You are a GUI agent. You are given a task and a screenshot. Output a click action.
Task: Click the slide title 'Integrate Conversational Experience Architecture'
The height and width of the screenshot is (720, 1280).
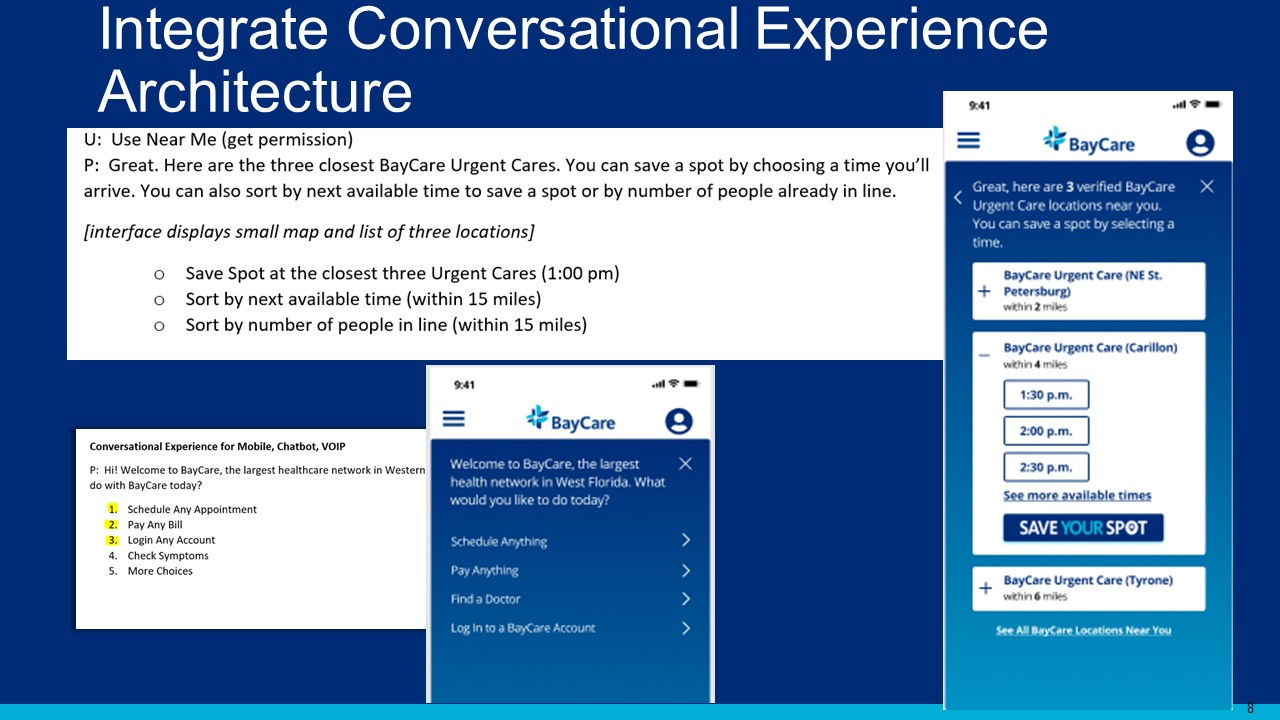573,60
